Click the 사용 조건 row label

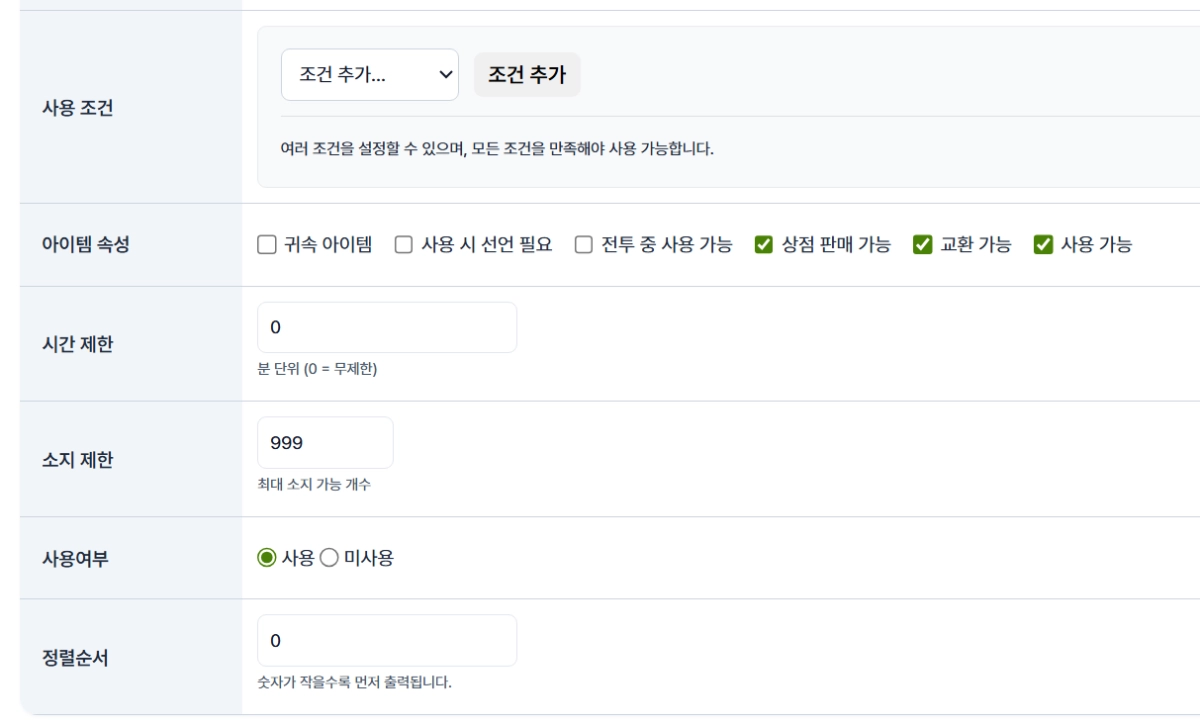click(77, 108)
